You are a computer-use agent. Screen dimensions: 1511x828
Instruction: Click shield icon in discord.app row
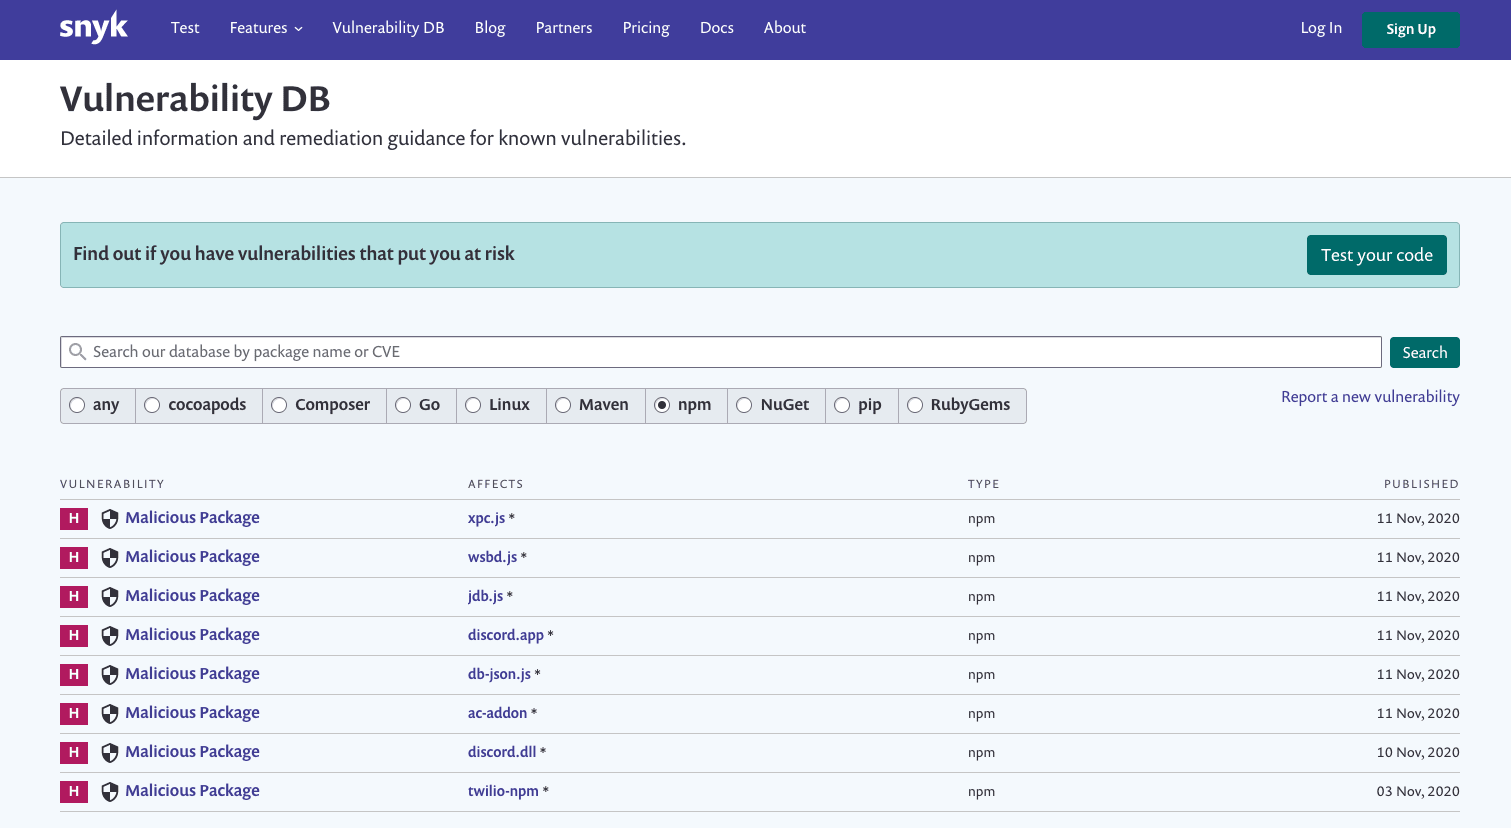[110, 636]
